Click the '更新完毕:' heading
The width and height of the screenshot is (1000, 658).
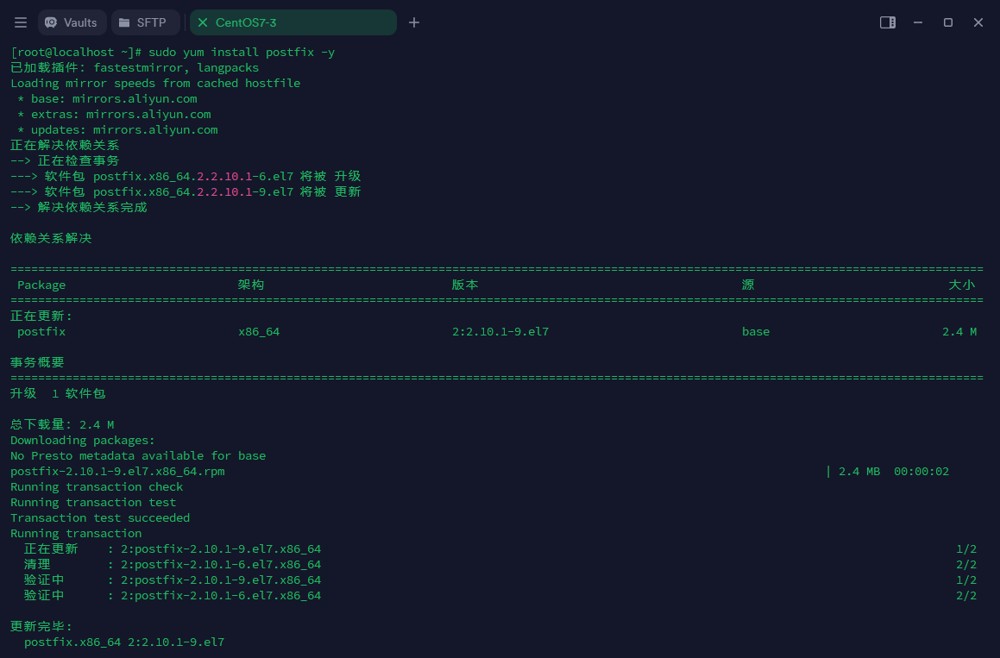tap(41, 627)
